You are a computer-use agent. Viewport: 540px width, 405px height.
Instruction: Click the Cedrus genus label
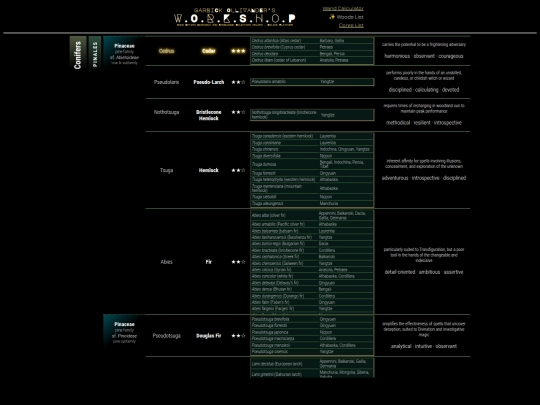[x=166, y=51]
